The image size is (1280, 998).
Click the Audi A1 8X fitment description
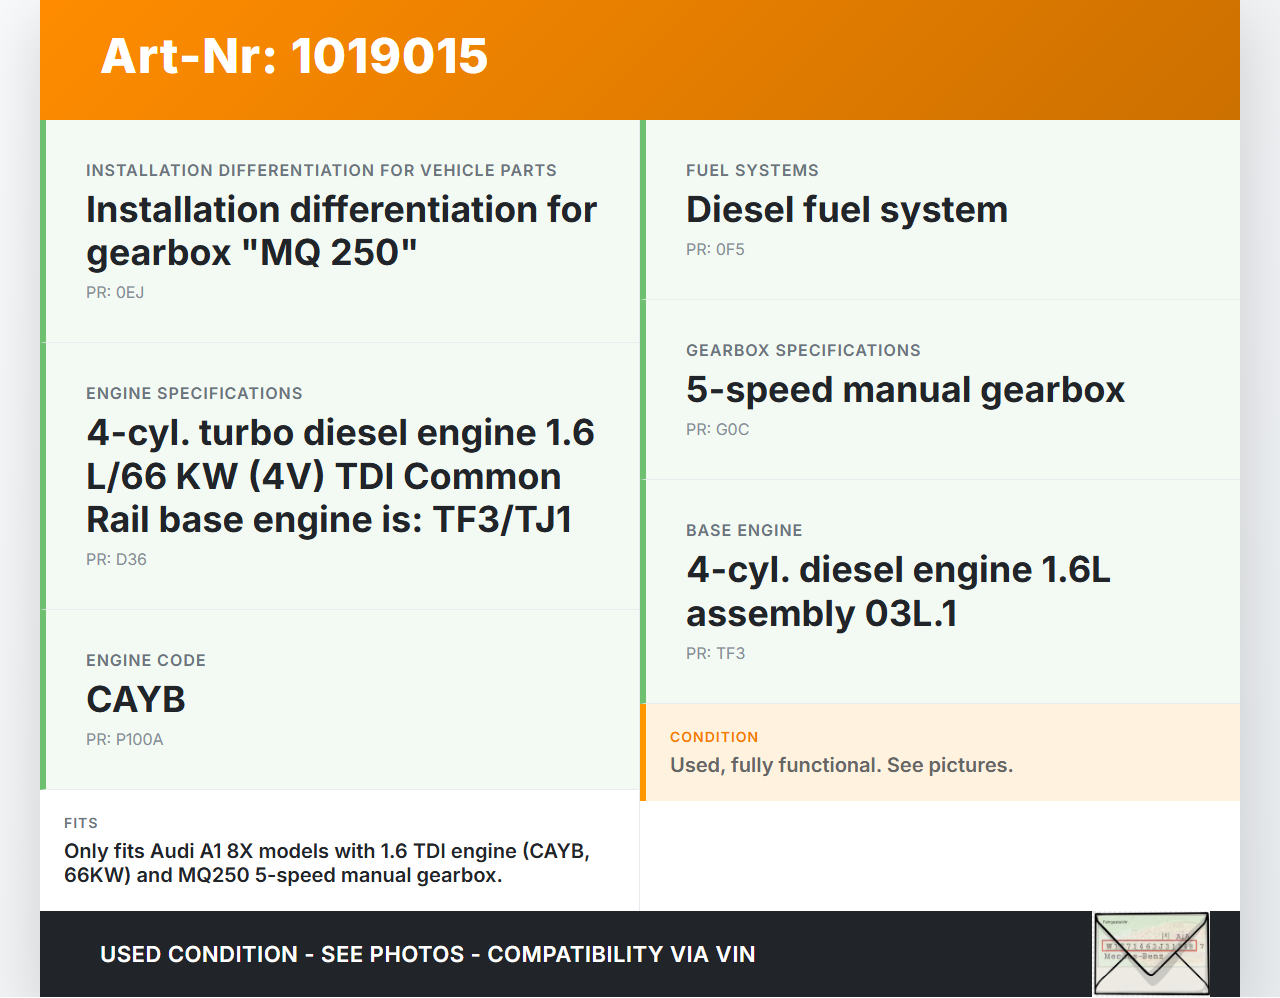click(327, 863)
